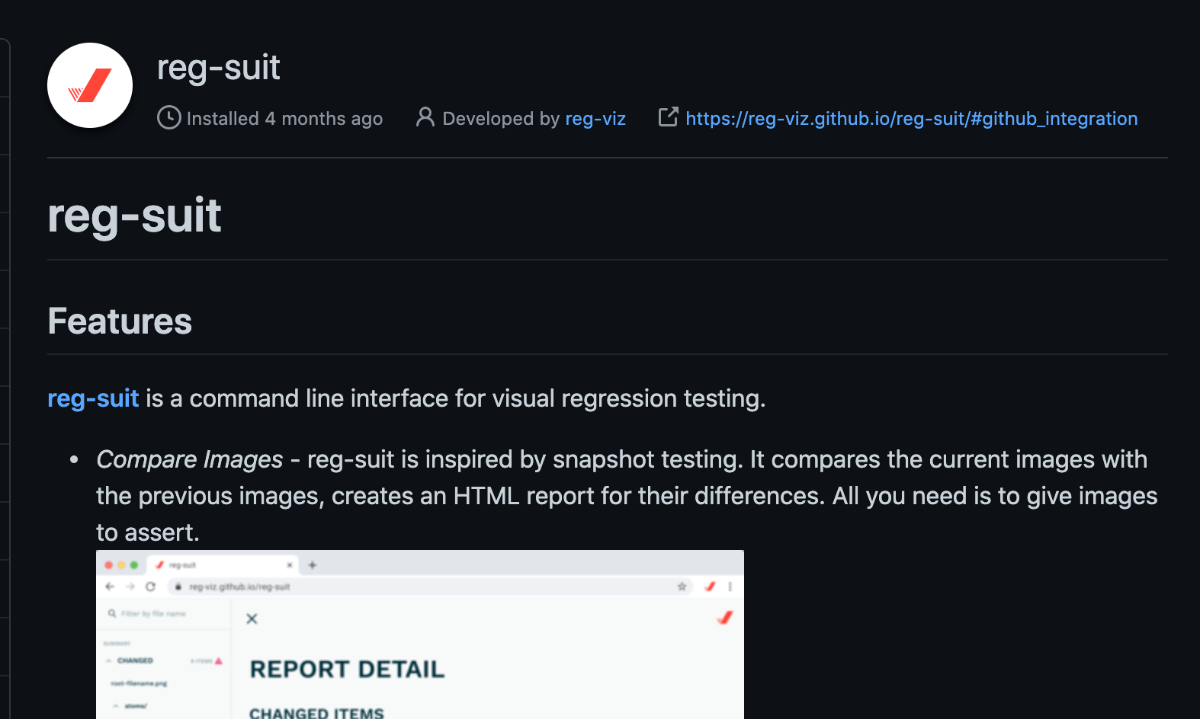The width and height of the screenshot is (1200, 719).
Task: Click the person icon before Developed by
Action: (425, 118)
